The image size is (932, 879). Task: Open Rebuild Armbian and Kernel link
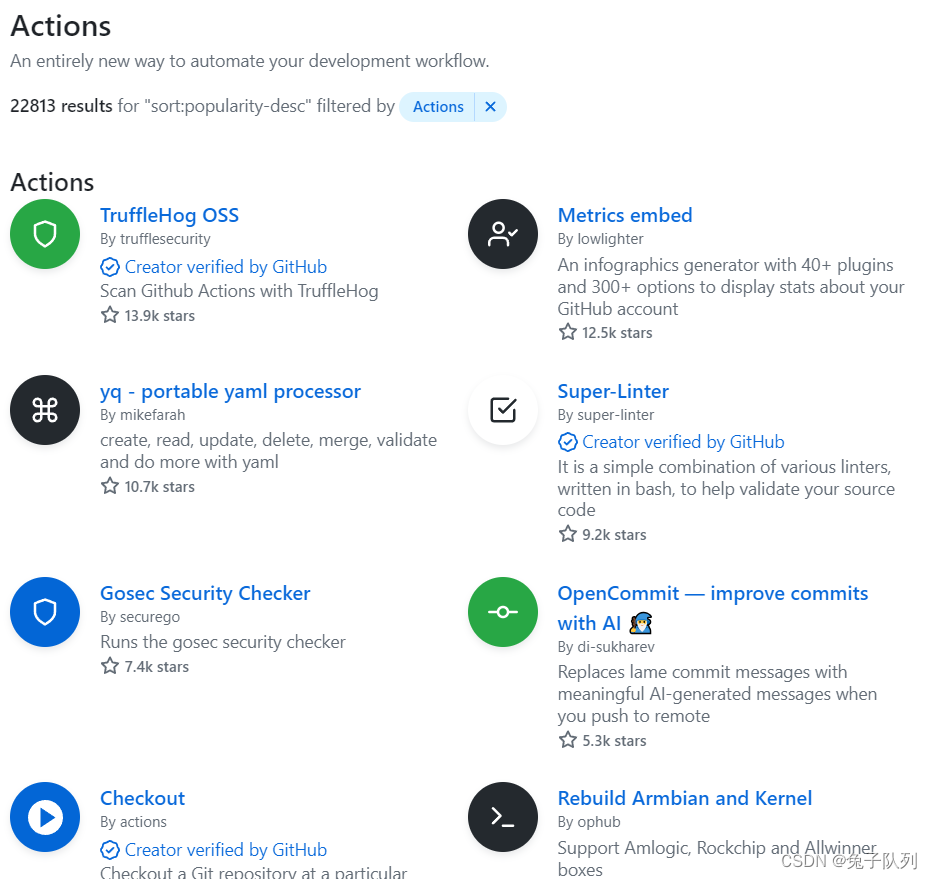click(x=685, y=798)
